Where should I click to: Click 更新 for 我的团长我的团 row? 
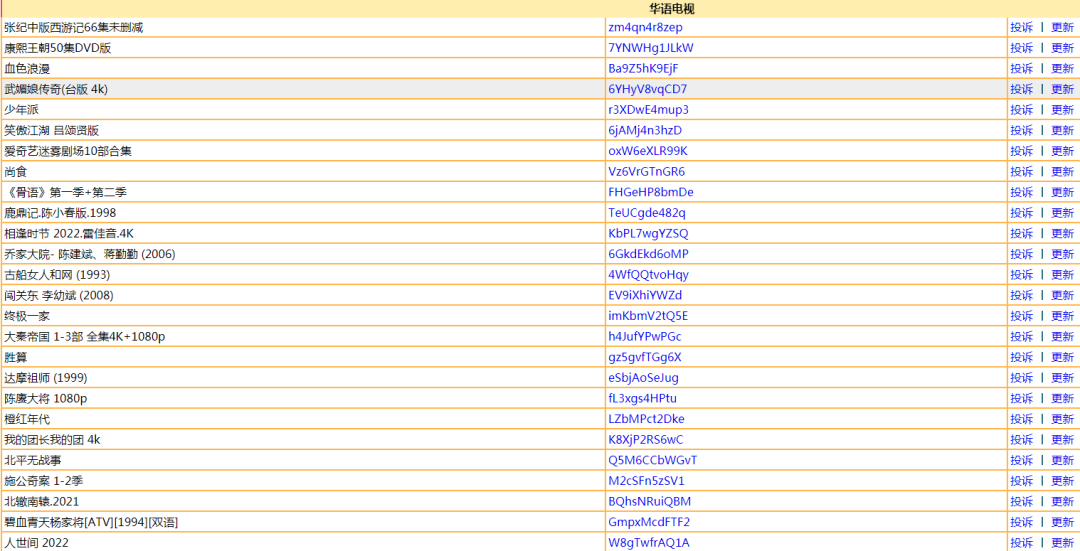1062,439
